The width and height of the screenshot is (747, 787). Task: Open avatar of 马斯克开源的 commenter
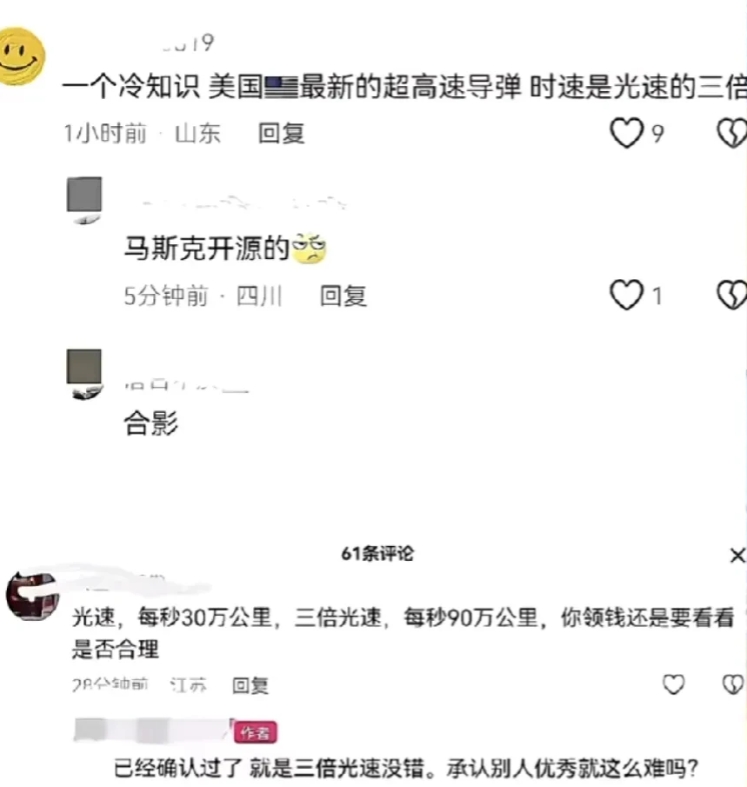click(x=84, y=199)
